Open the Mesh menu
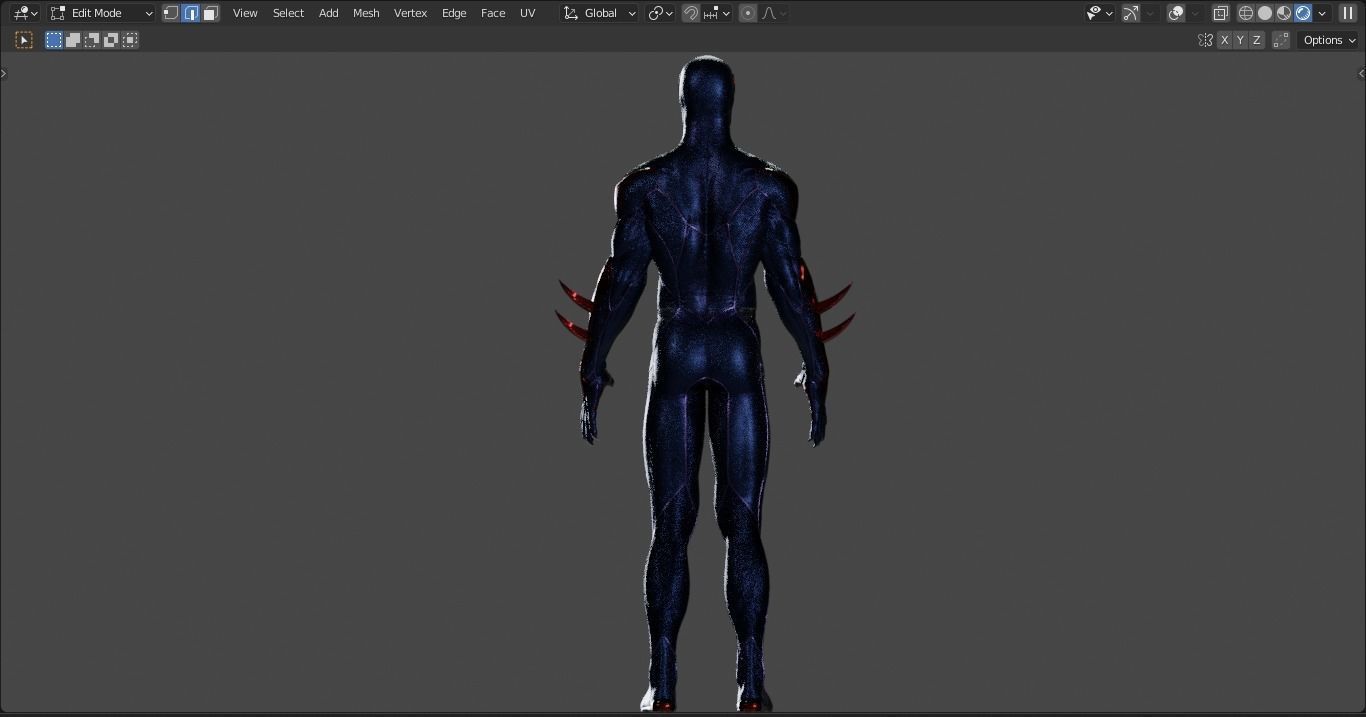Viewport: 1366px width, 717px height. 366,13
